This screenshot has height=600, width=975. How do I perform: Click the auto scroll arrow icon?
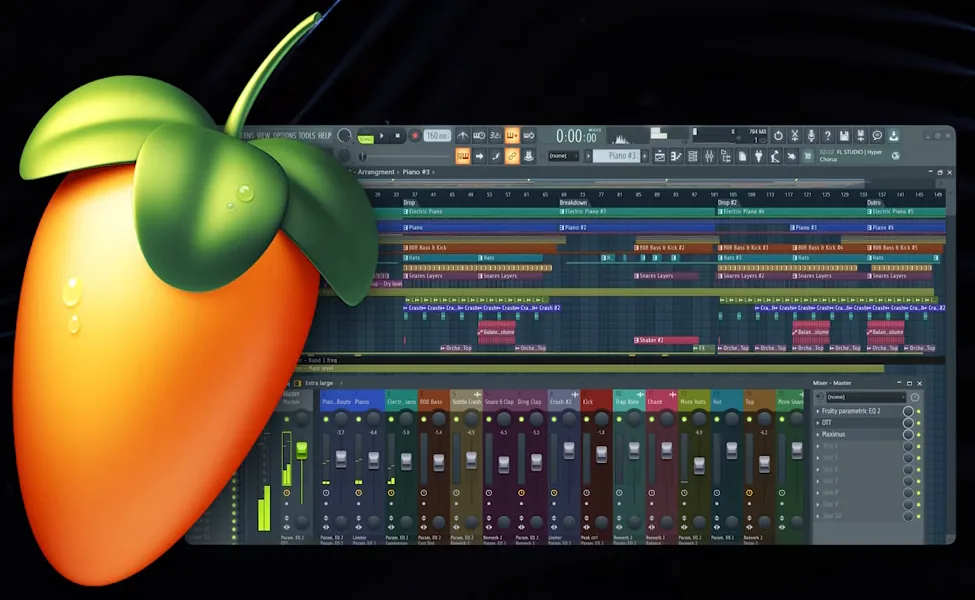(x=479, y=156)
